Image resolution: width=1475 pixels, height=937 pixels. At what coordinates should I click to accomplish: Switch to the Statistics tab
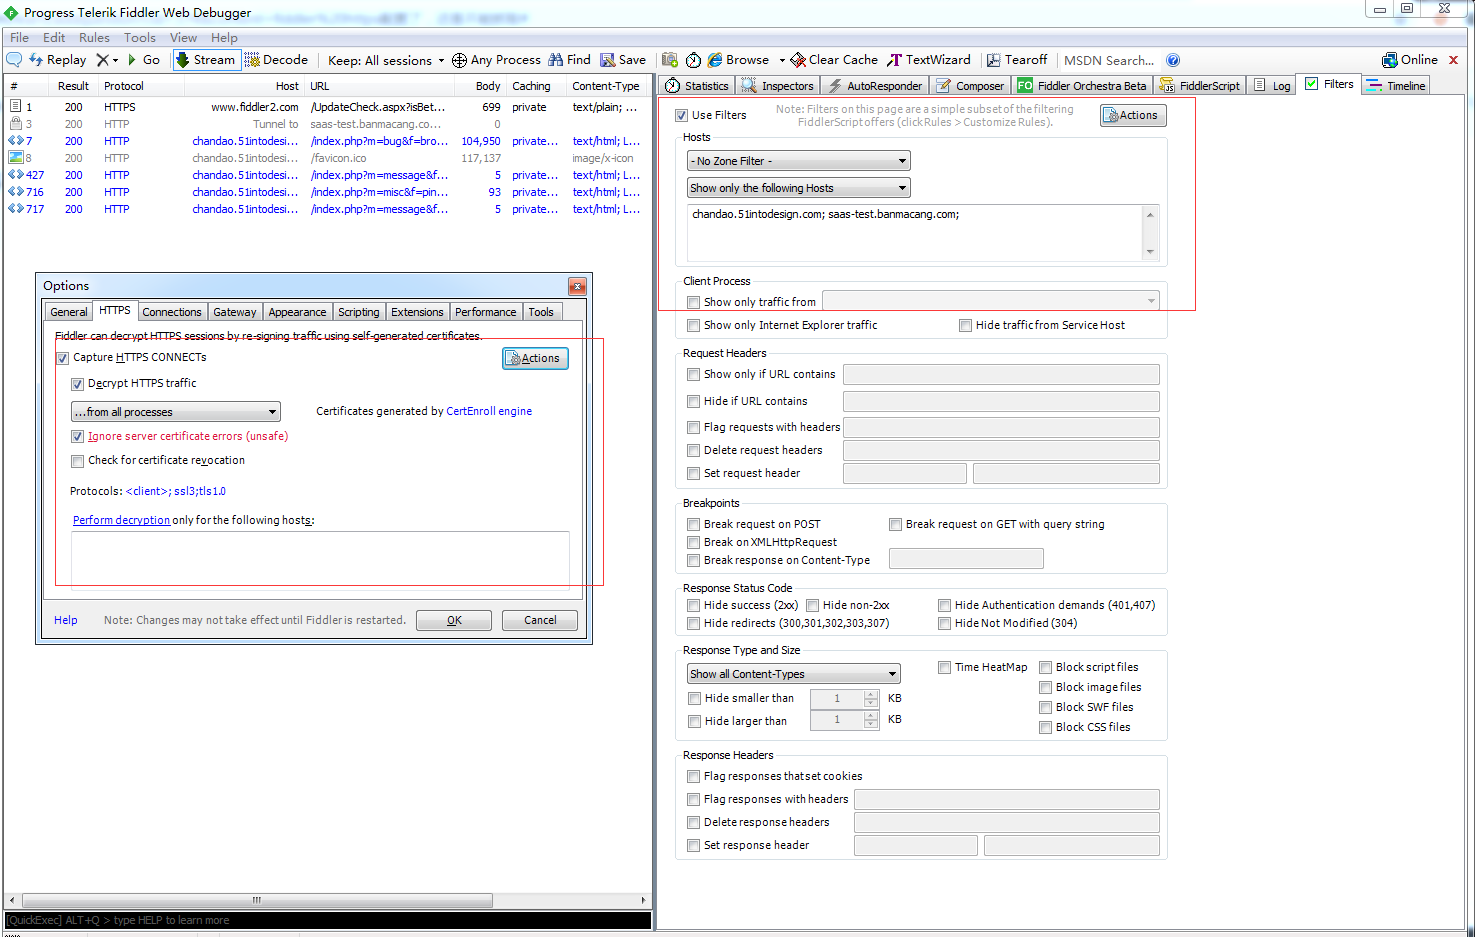click(697, 86)
